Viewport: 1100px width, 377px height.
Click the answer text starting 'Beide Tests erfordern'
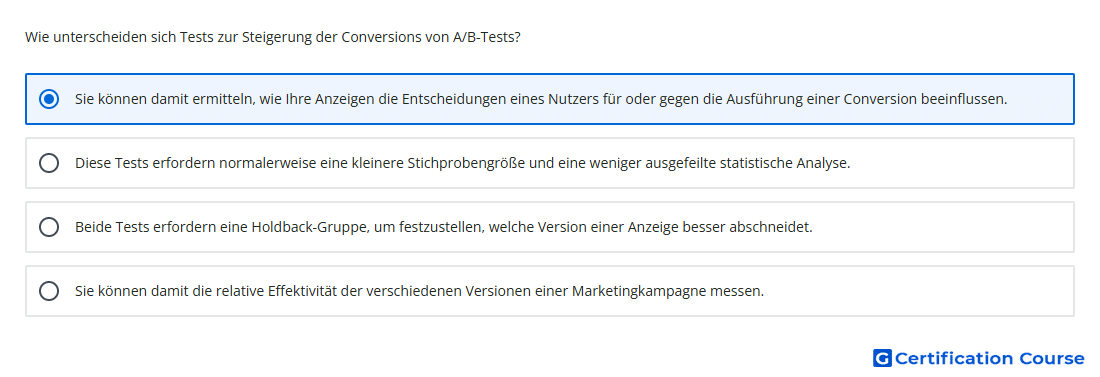coord(443,227)
